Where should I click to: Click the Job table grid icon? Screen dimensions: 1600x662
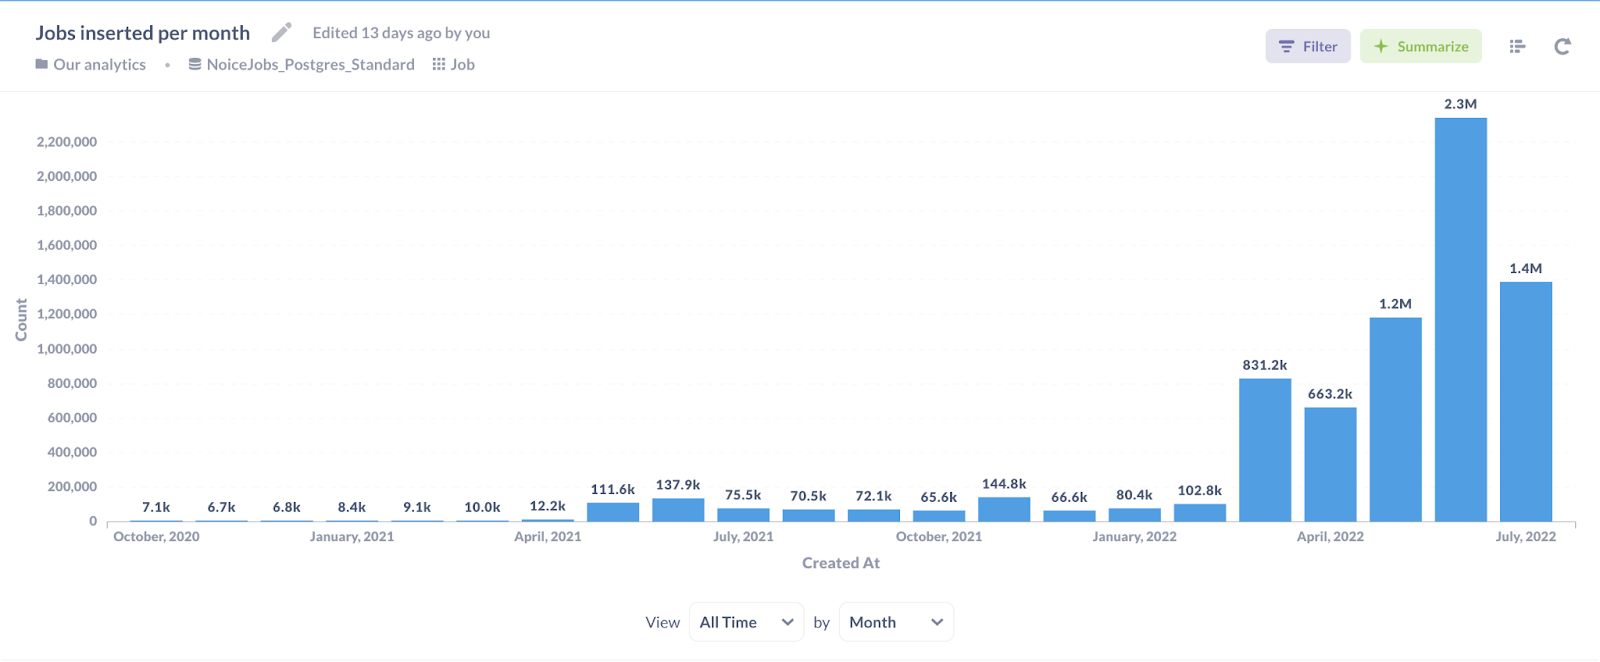click(438, 64)
